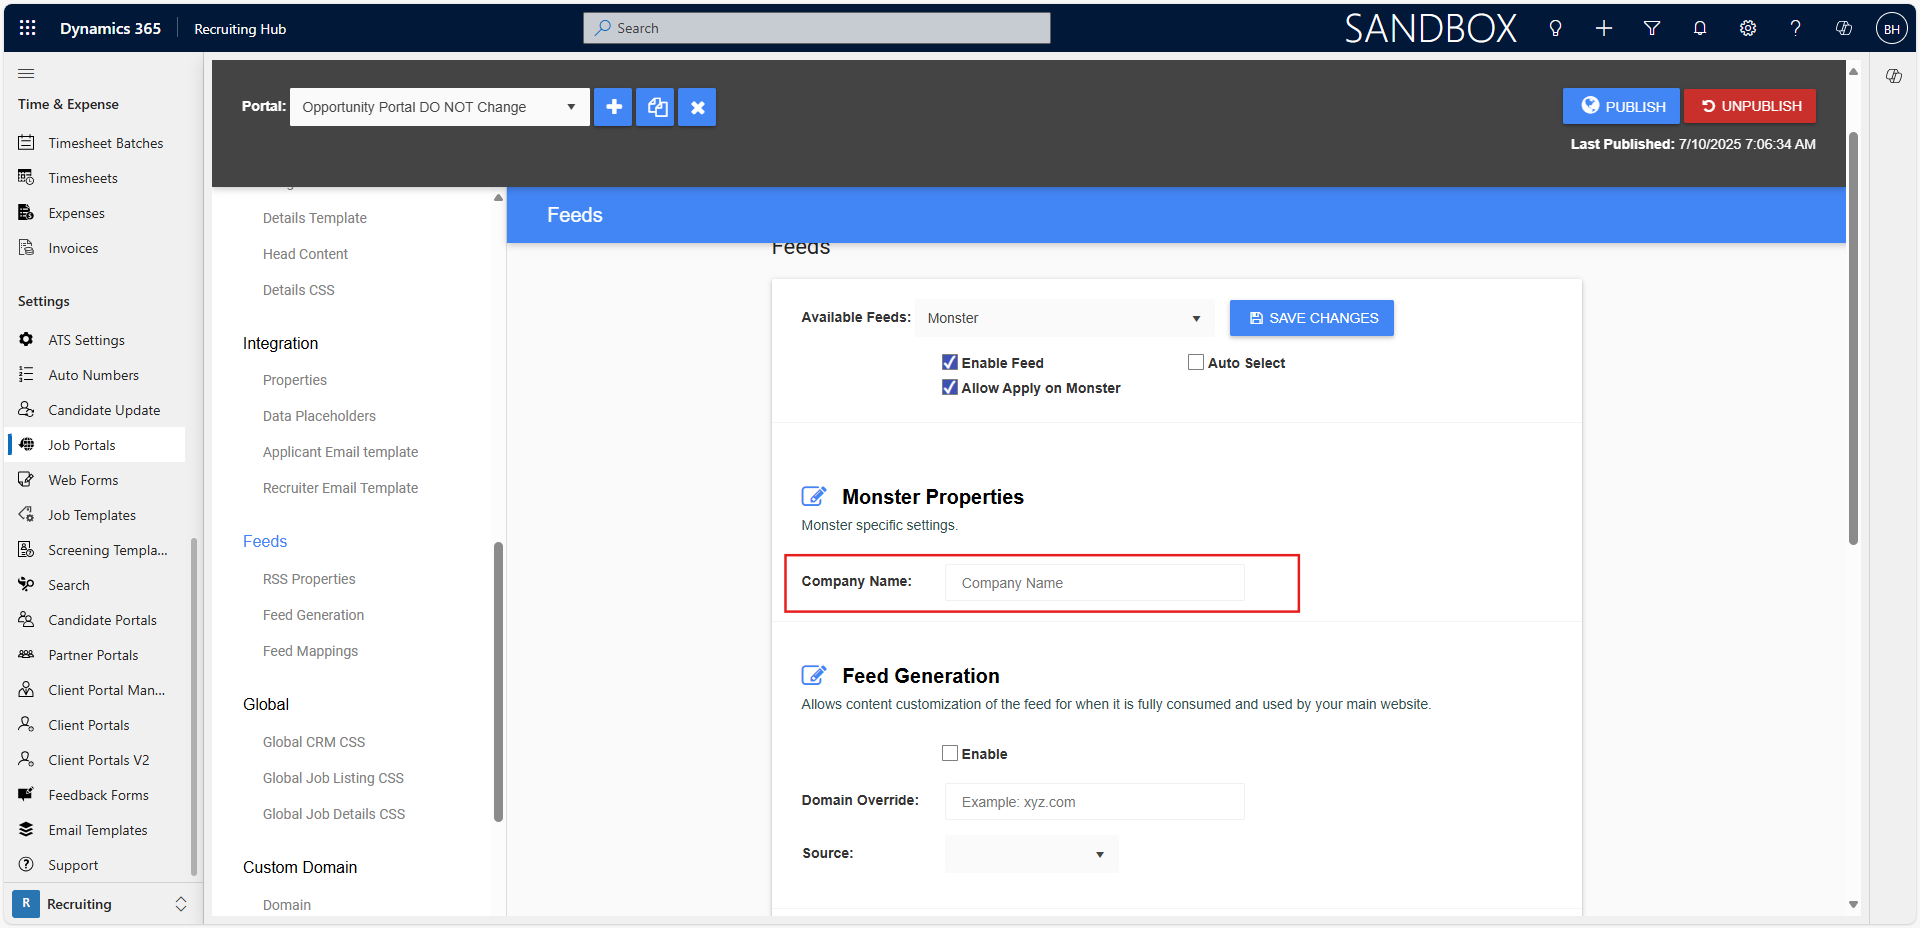The image size is (1920, 928).
Task: Click the left sidebar scrollbar
Action: point(194,706)
